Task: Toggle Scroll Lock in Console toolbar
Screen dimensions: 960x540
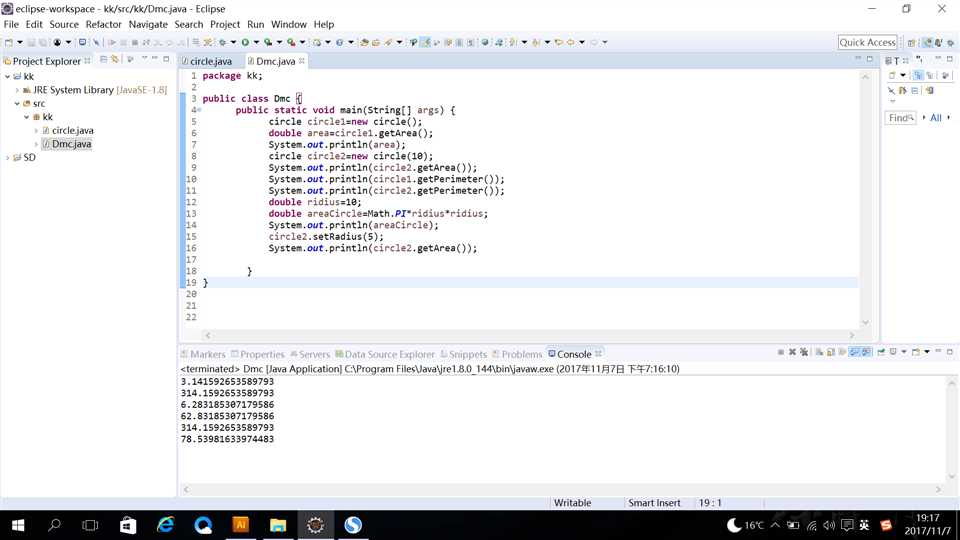Action: 831,352
